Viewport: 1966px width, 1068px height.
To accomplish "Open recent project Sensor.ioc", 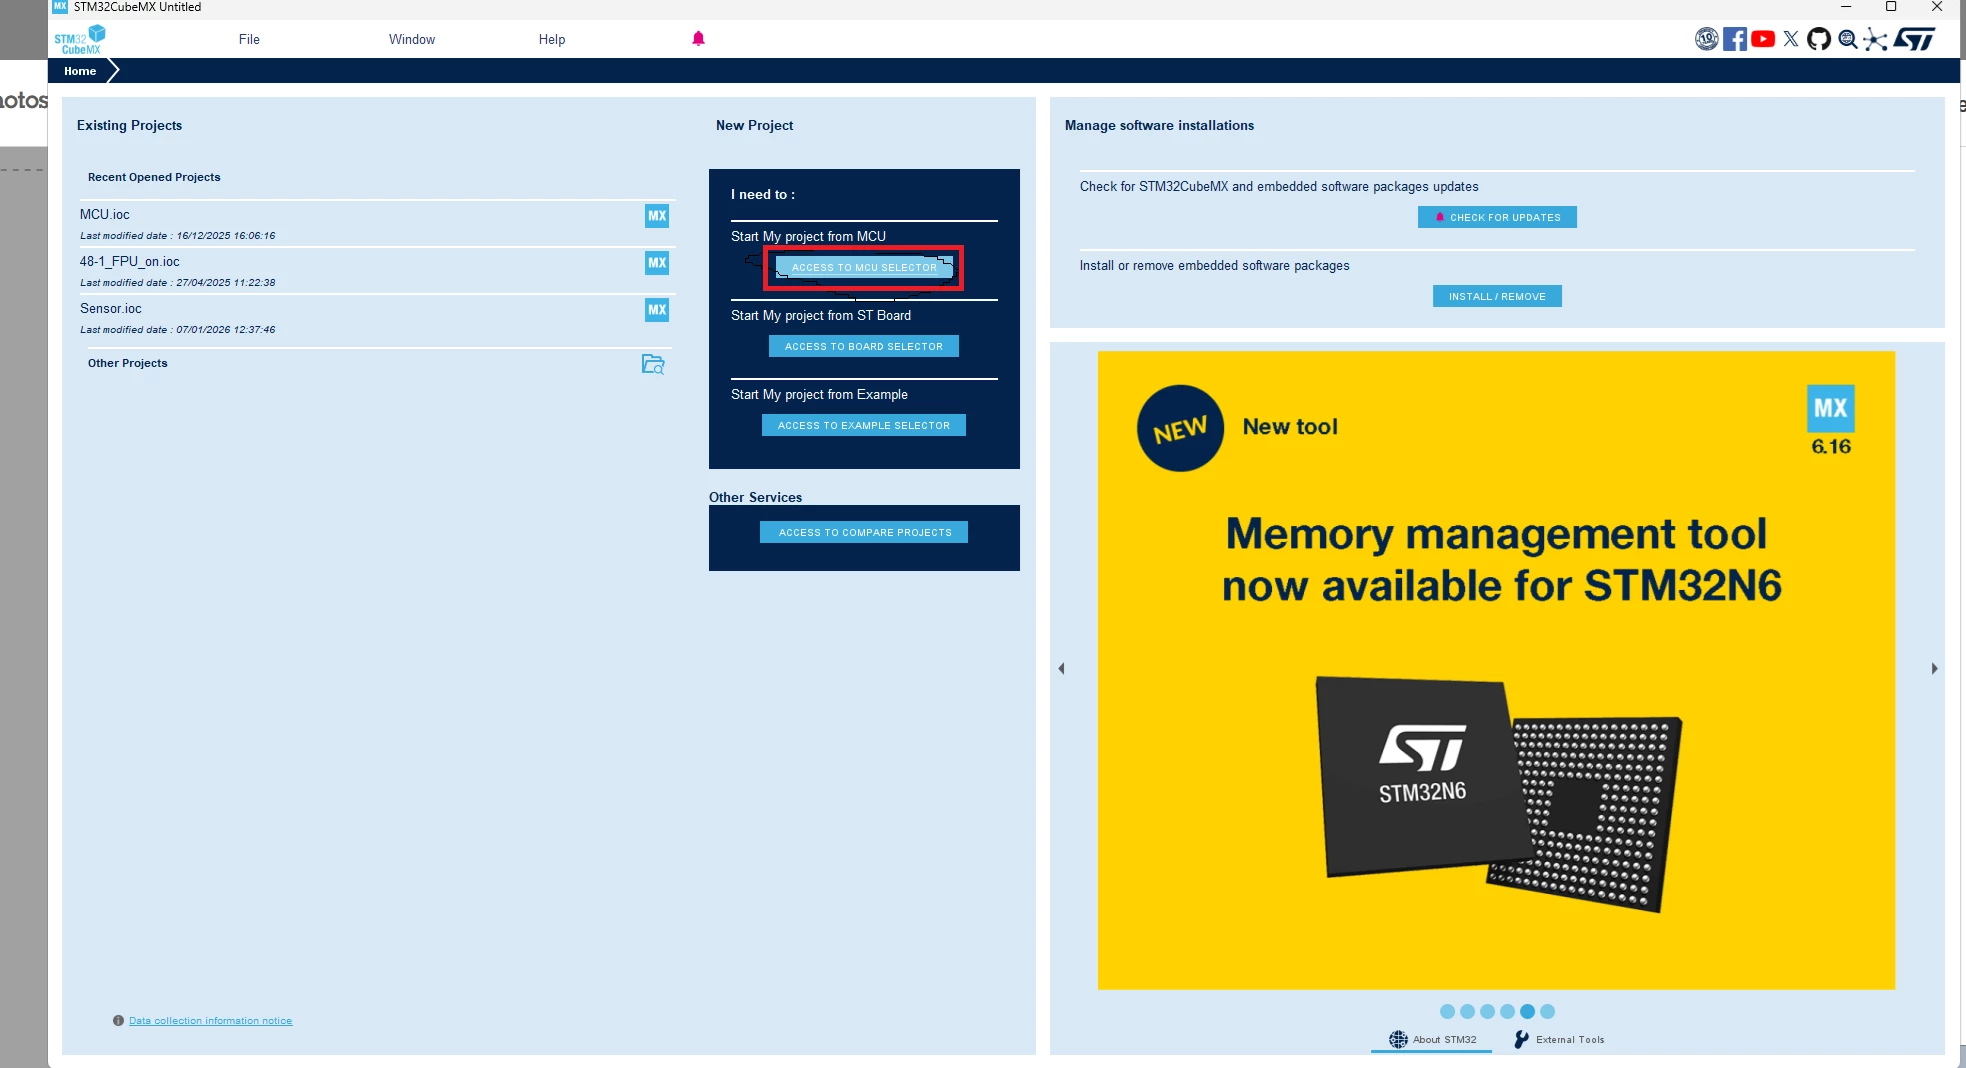I will click(111, 309).
